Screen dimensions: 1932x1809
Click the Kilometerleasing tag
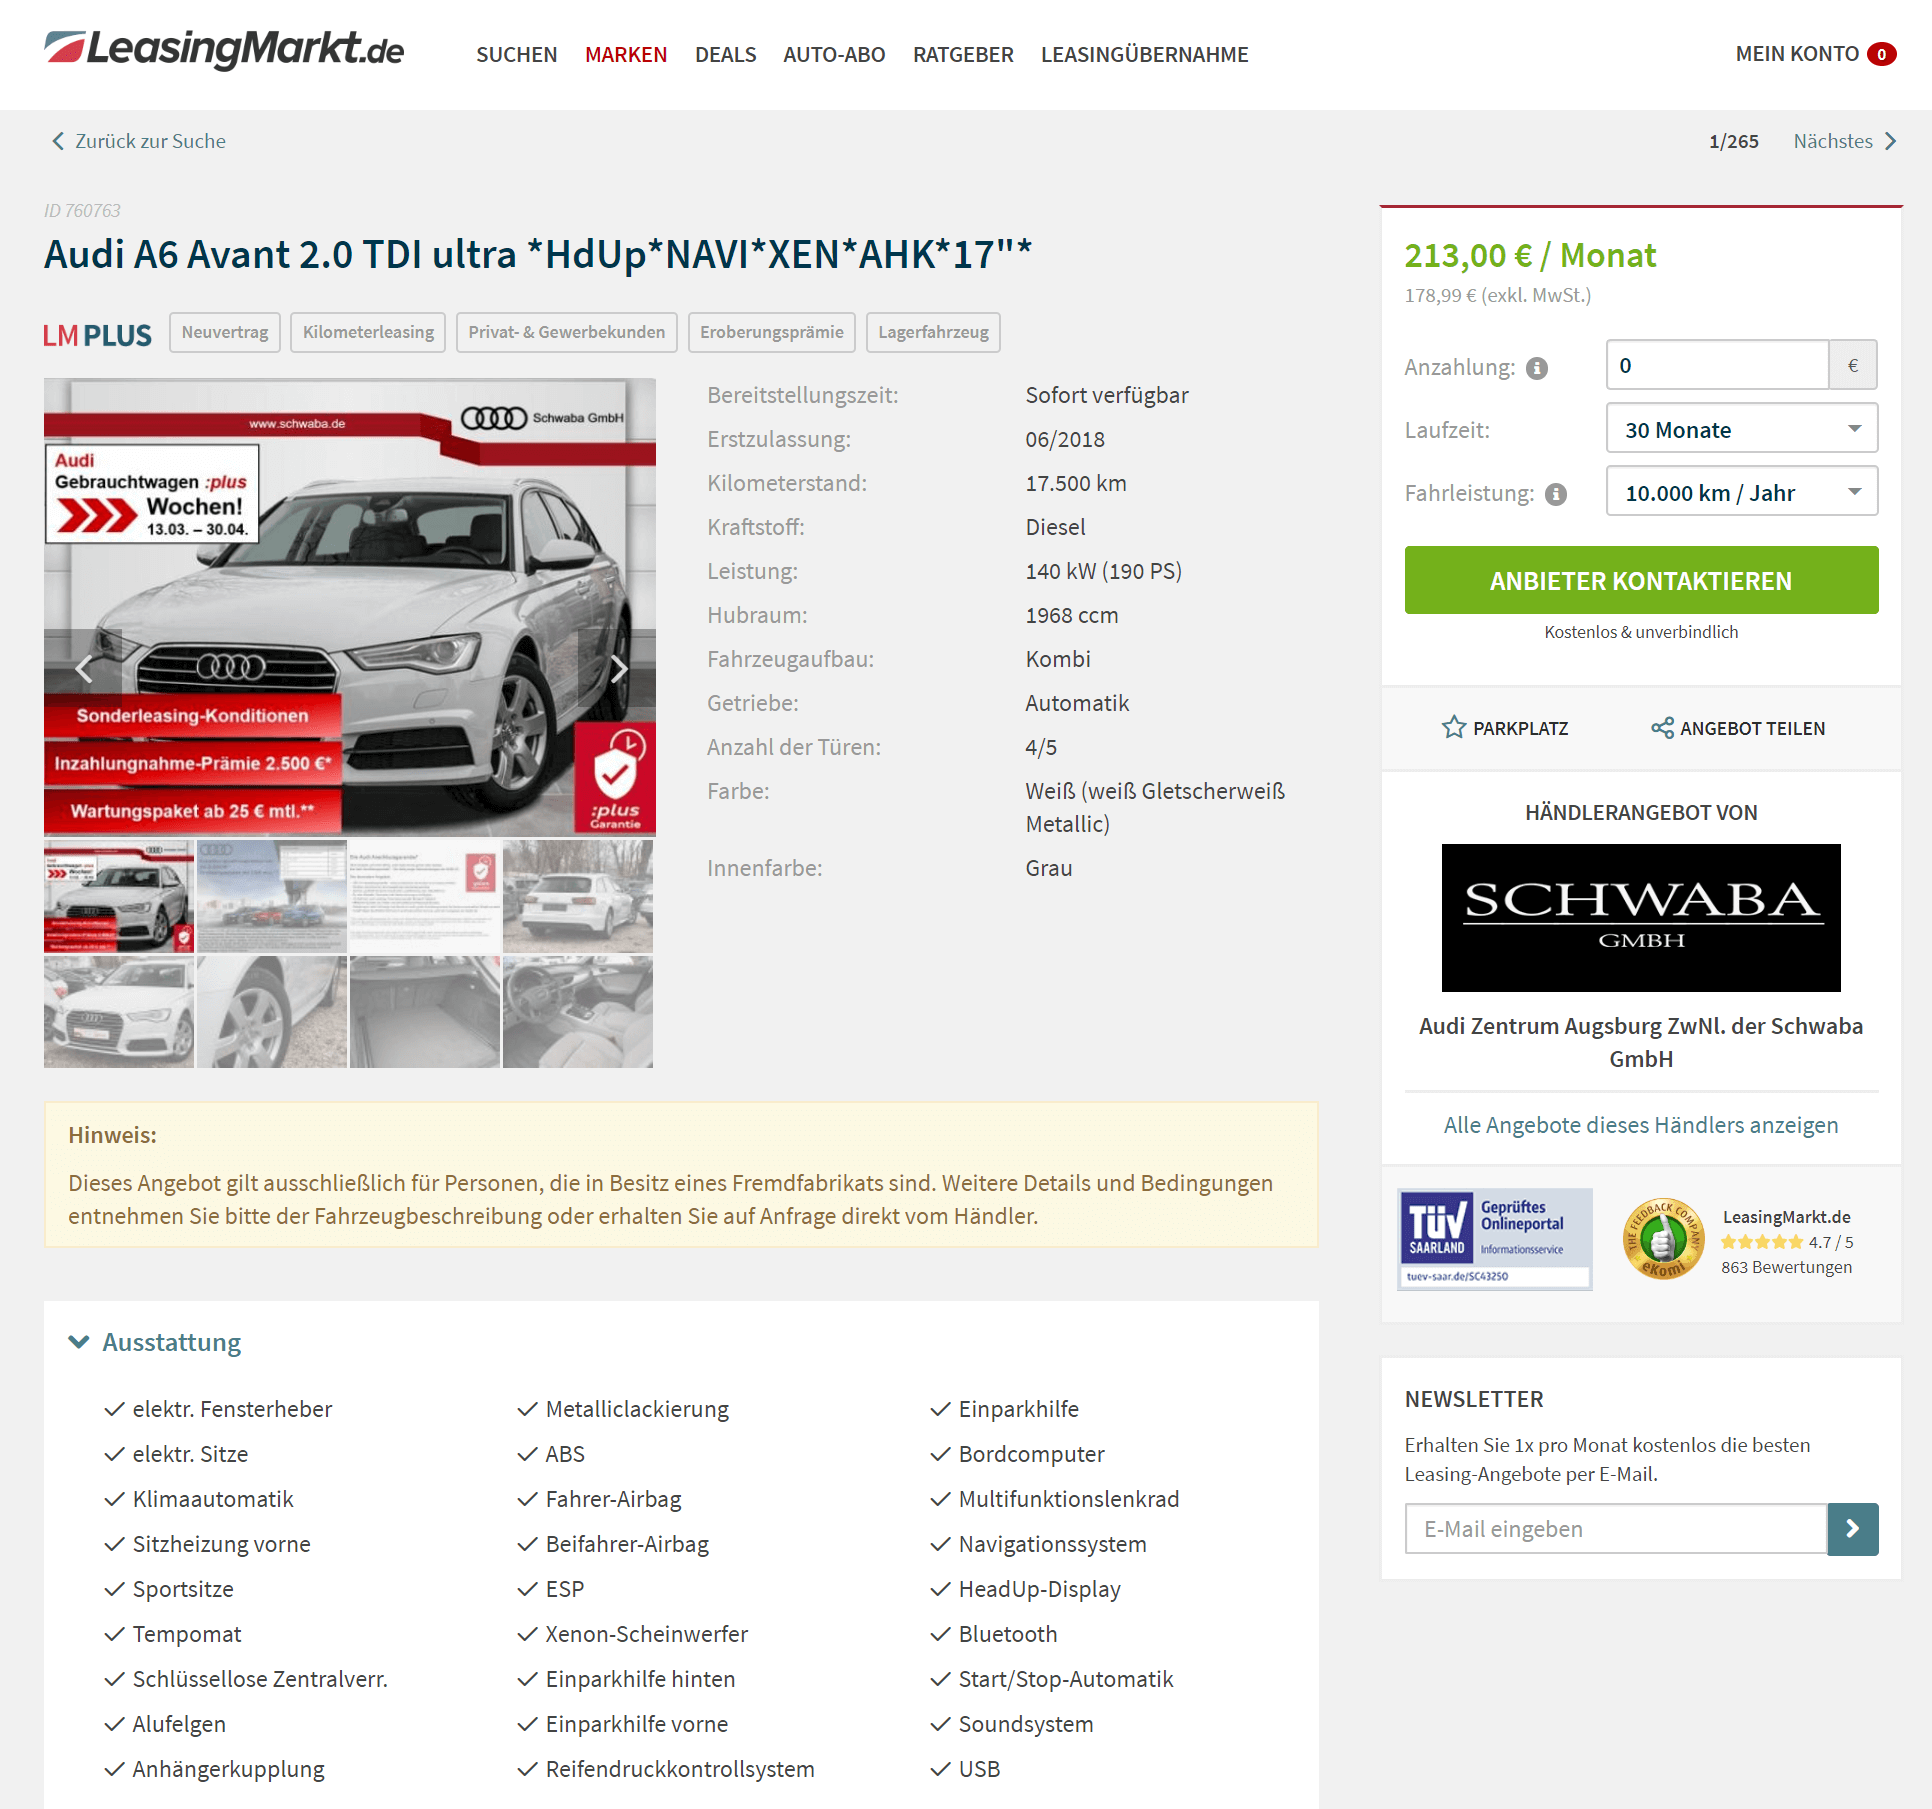368,332
